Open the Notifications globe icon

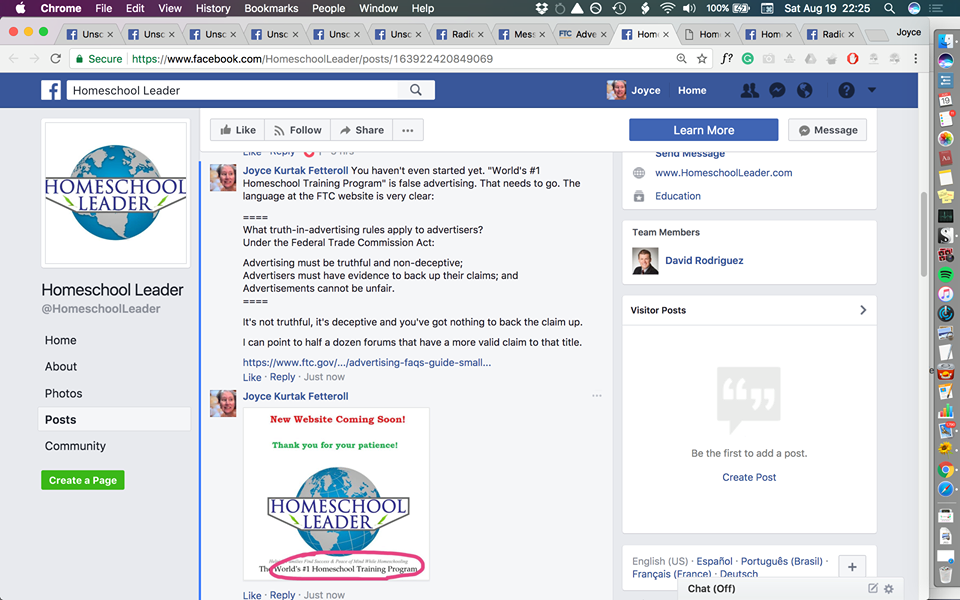coord(804,91)
